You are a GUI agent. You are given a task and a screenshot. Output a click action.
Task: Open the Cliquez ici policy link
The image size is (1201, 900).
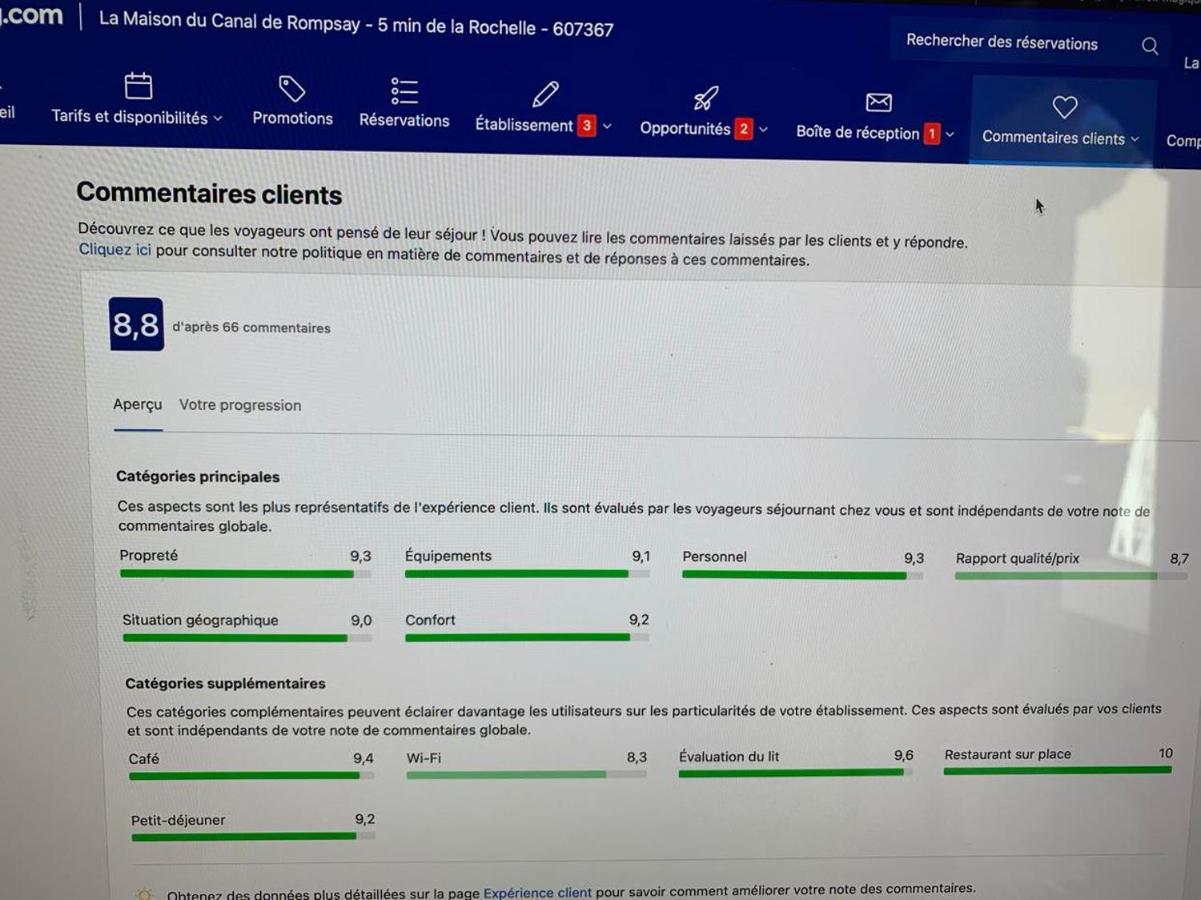115,250
